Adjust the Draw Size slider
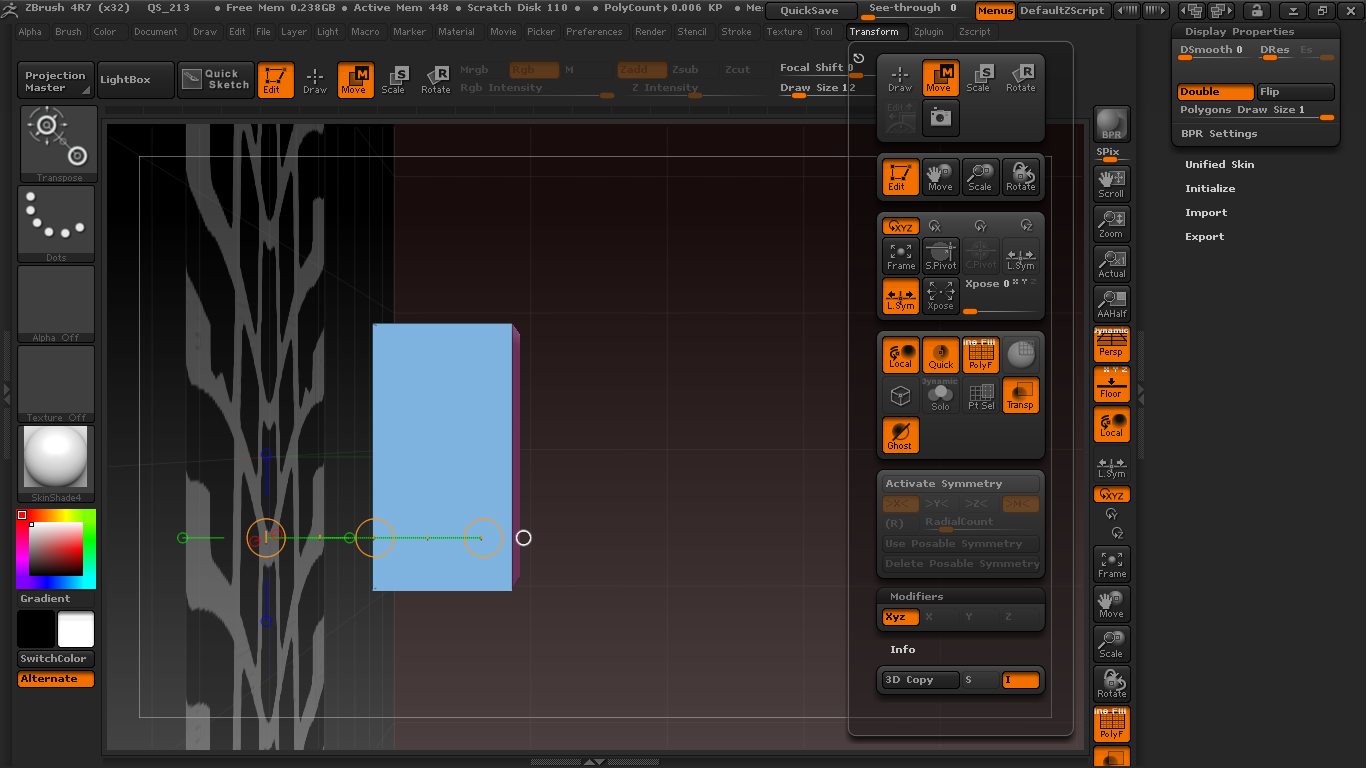Viewport: 1366px width, 768px height. (818, 90)
